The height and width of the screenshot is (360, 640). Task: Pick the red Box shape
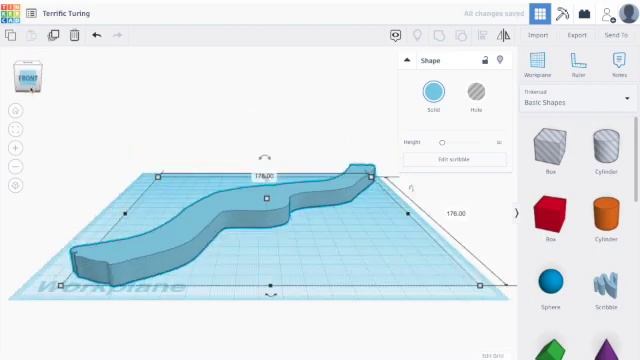pos(550,214)
